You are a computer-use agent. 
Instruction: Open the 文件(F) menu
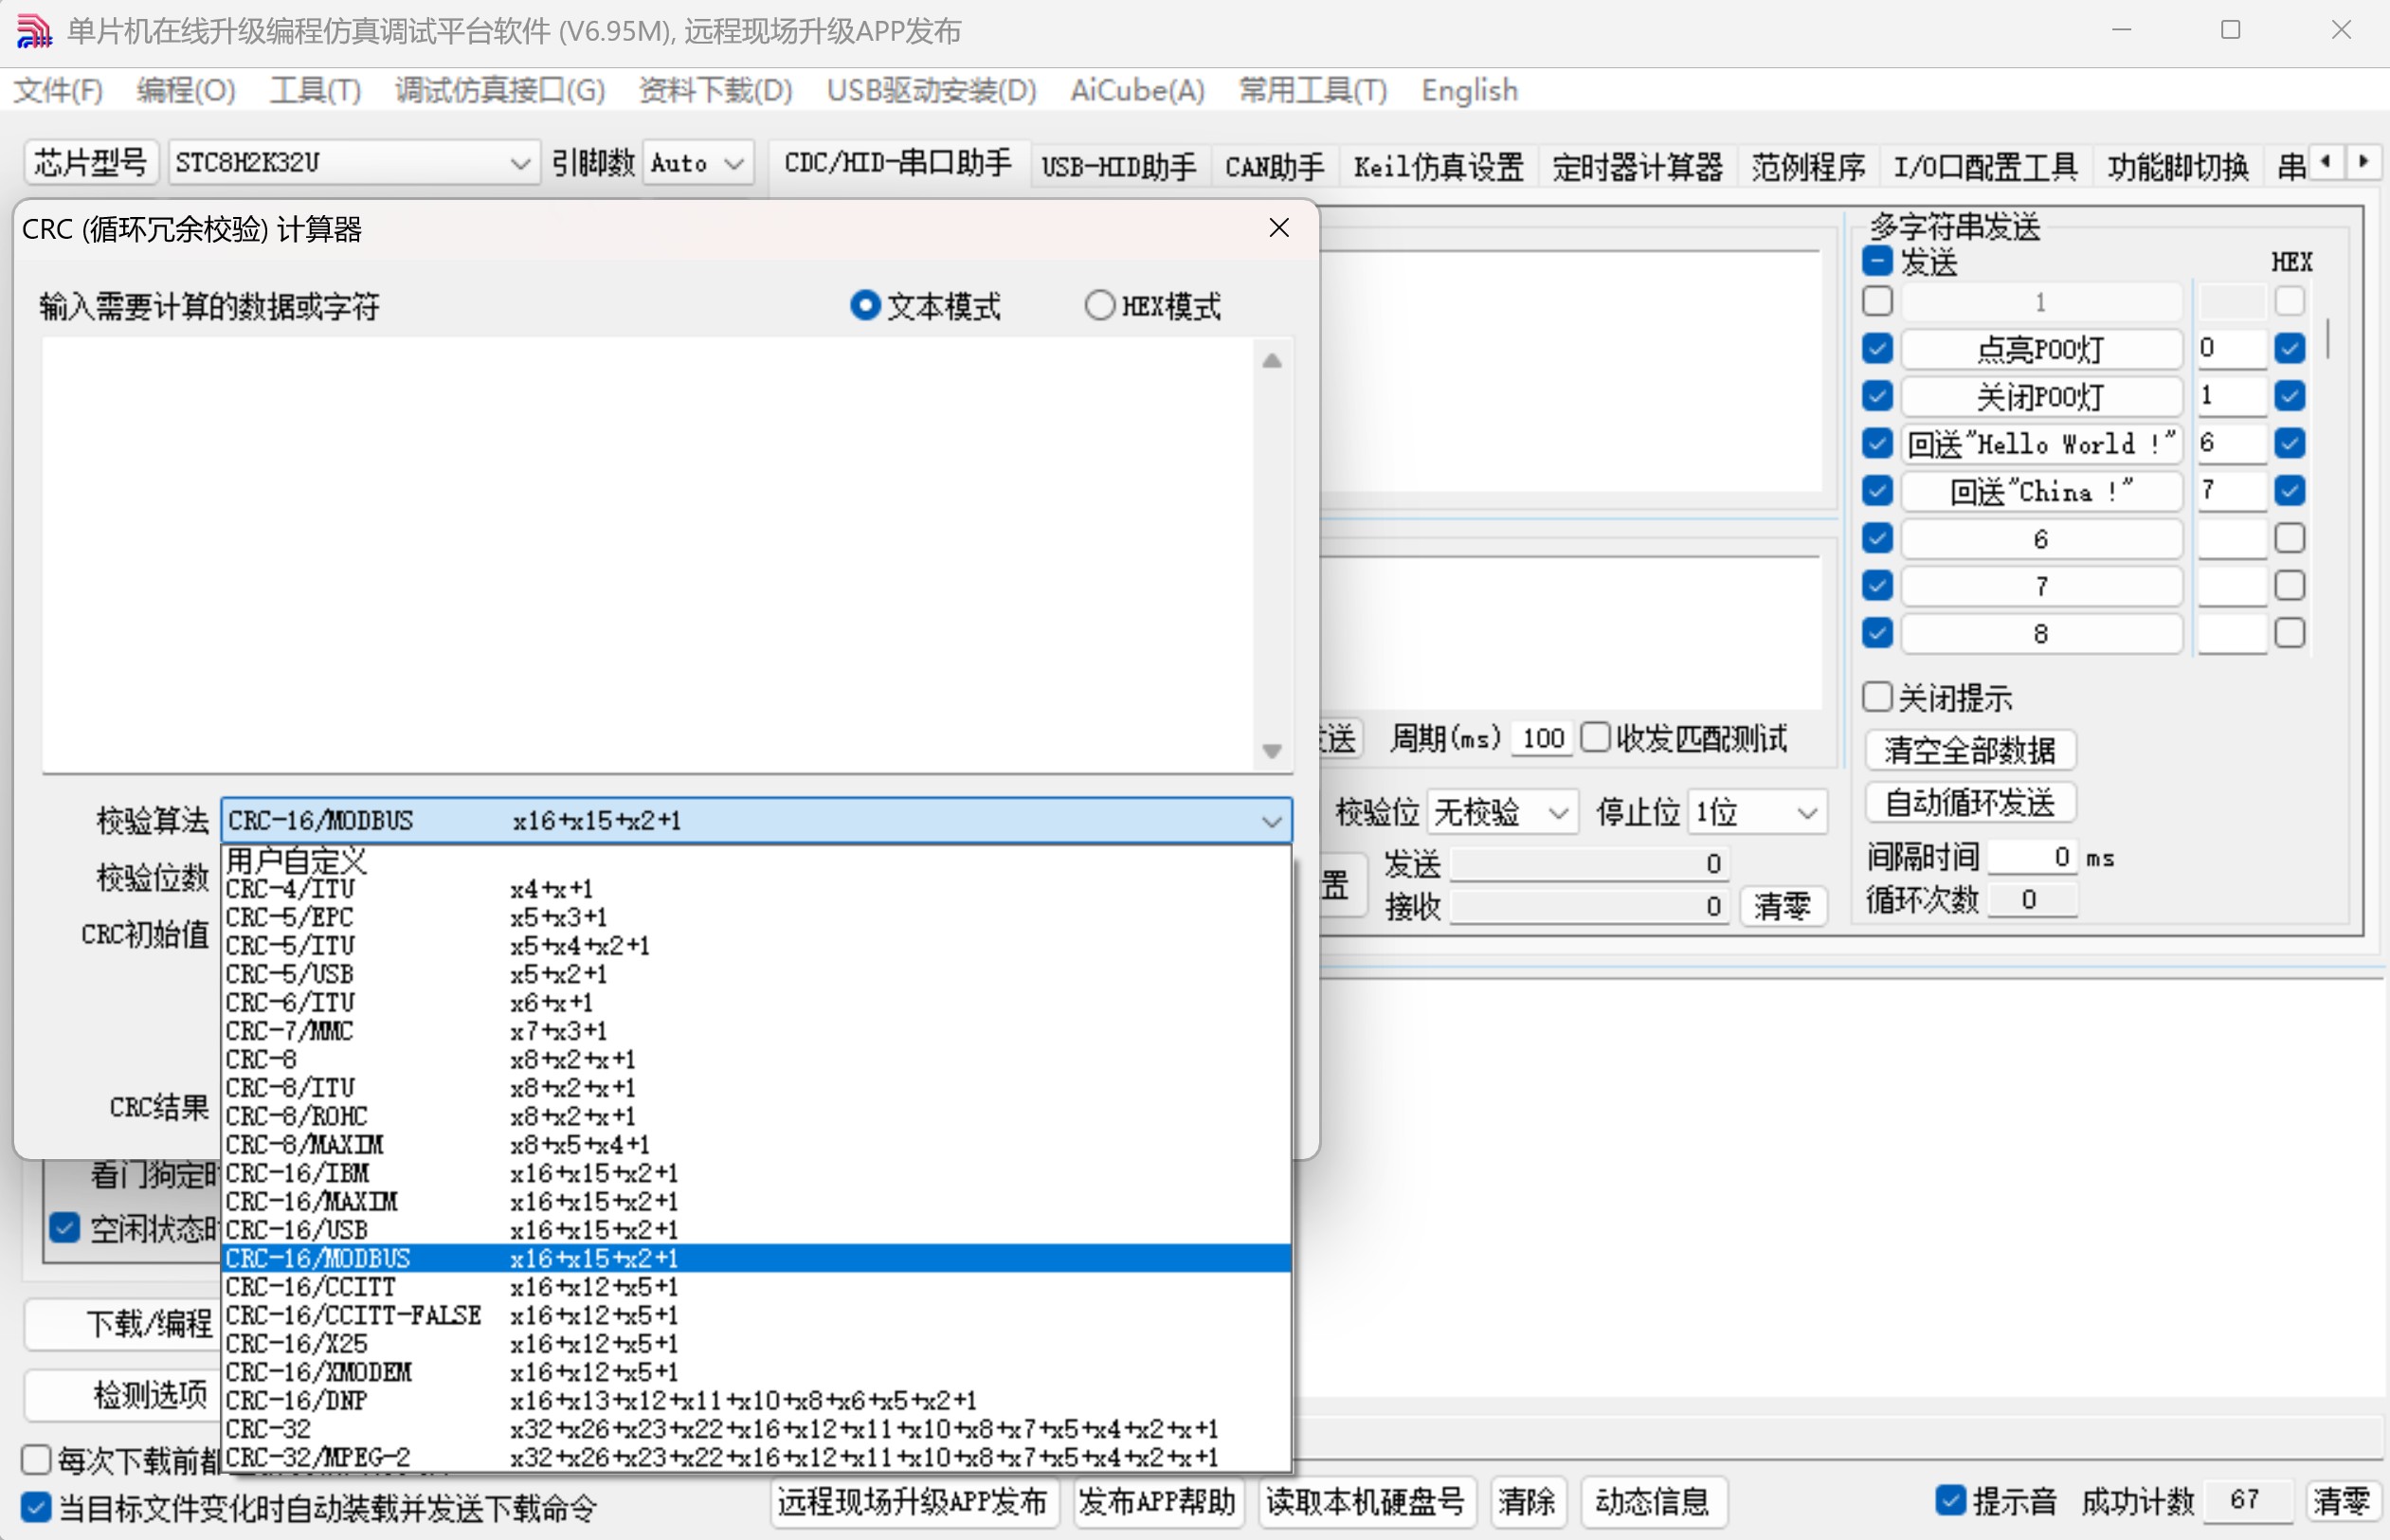[58, 90]
